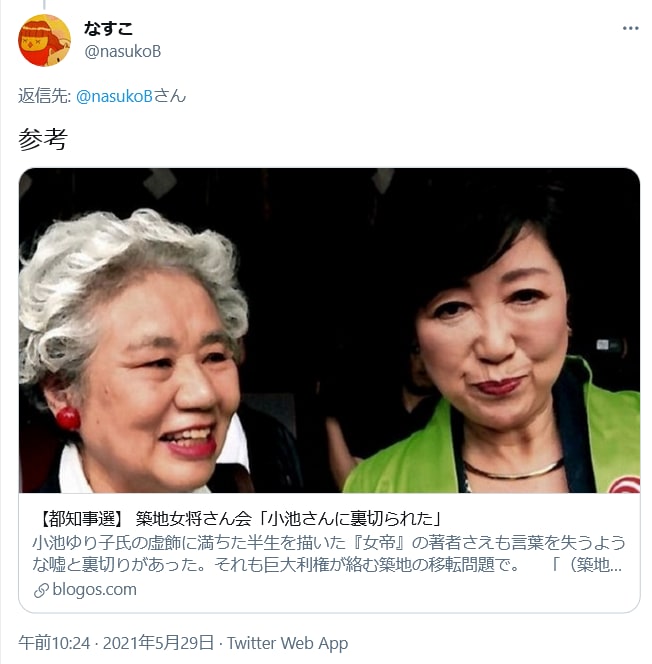Click the 午前10:24 timestamp
The height and width of the screenshot is (664, 652).
point(54,643)
